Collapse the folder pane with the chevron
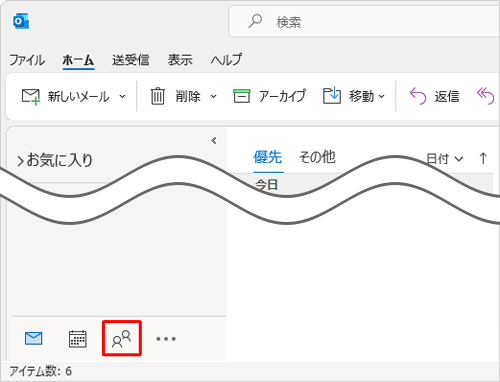 [214, 141]
